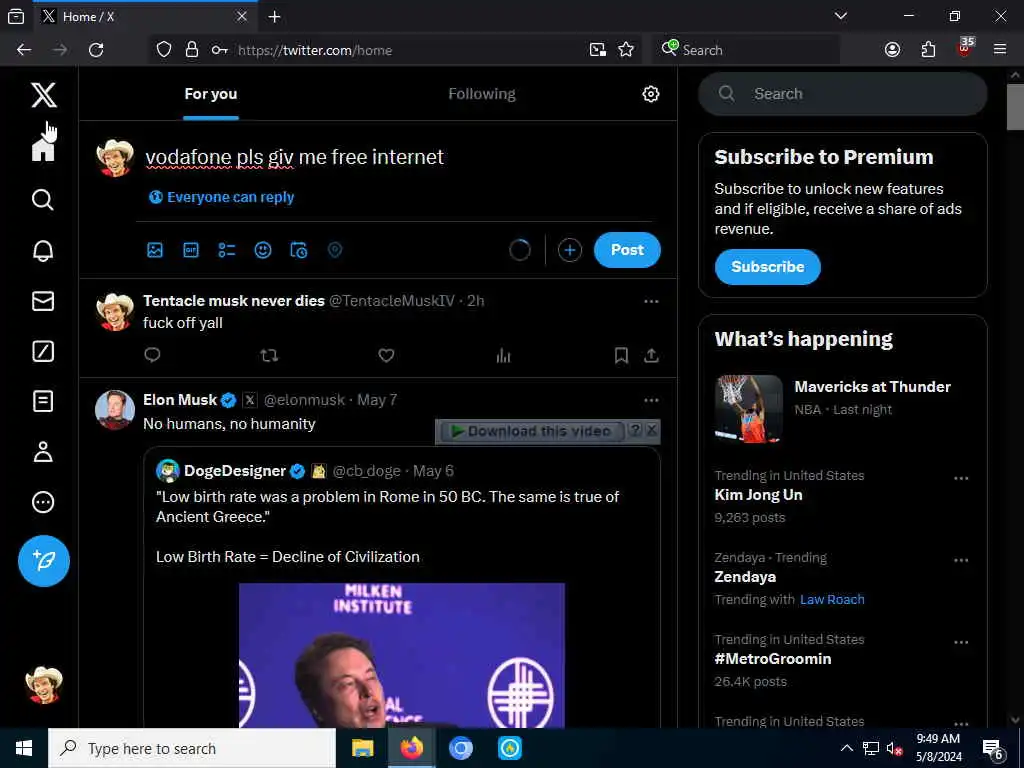Viewport: 1024px width, 768px height.
Task: Click the location tag icon in composer
Action: (x=334, y=250)
